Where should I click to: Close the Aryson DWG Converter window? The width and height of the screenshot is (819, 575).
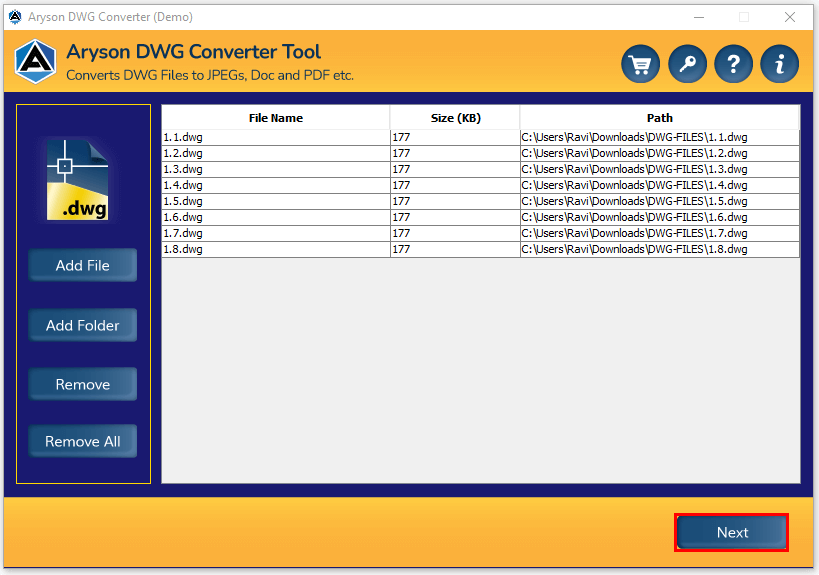click(790, 17)
